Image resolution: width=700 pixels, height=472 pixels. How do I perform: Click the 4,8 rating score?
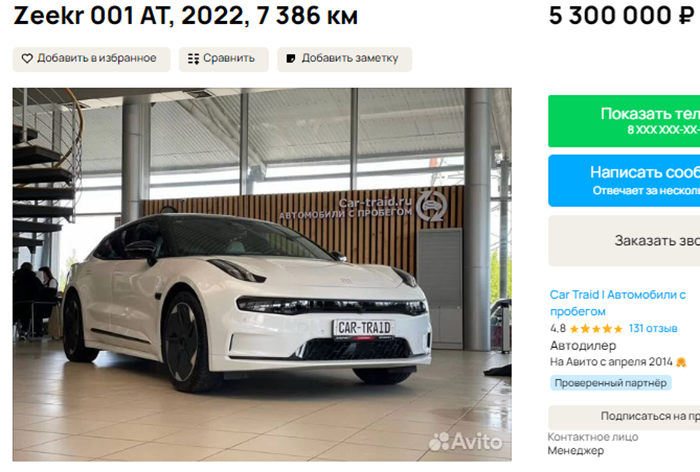(558, 329)
